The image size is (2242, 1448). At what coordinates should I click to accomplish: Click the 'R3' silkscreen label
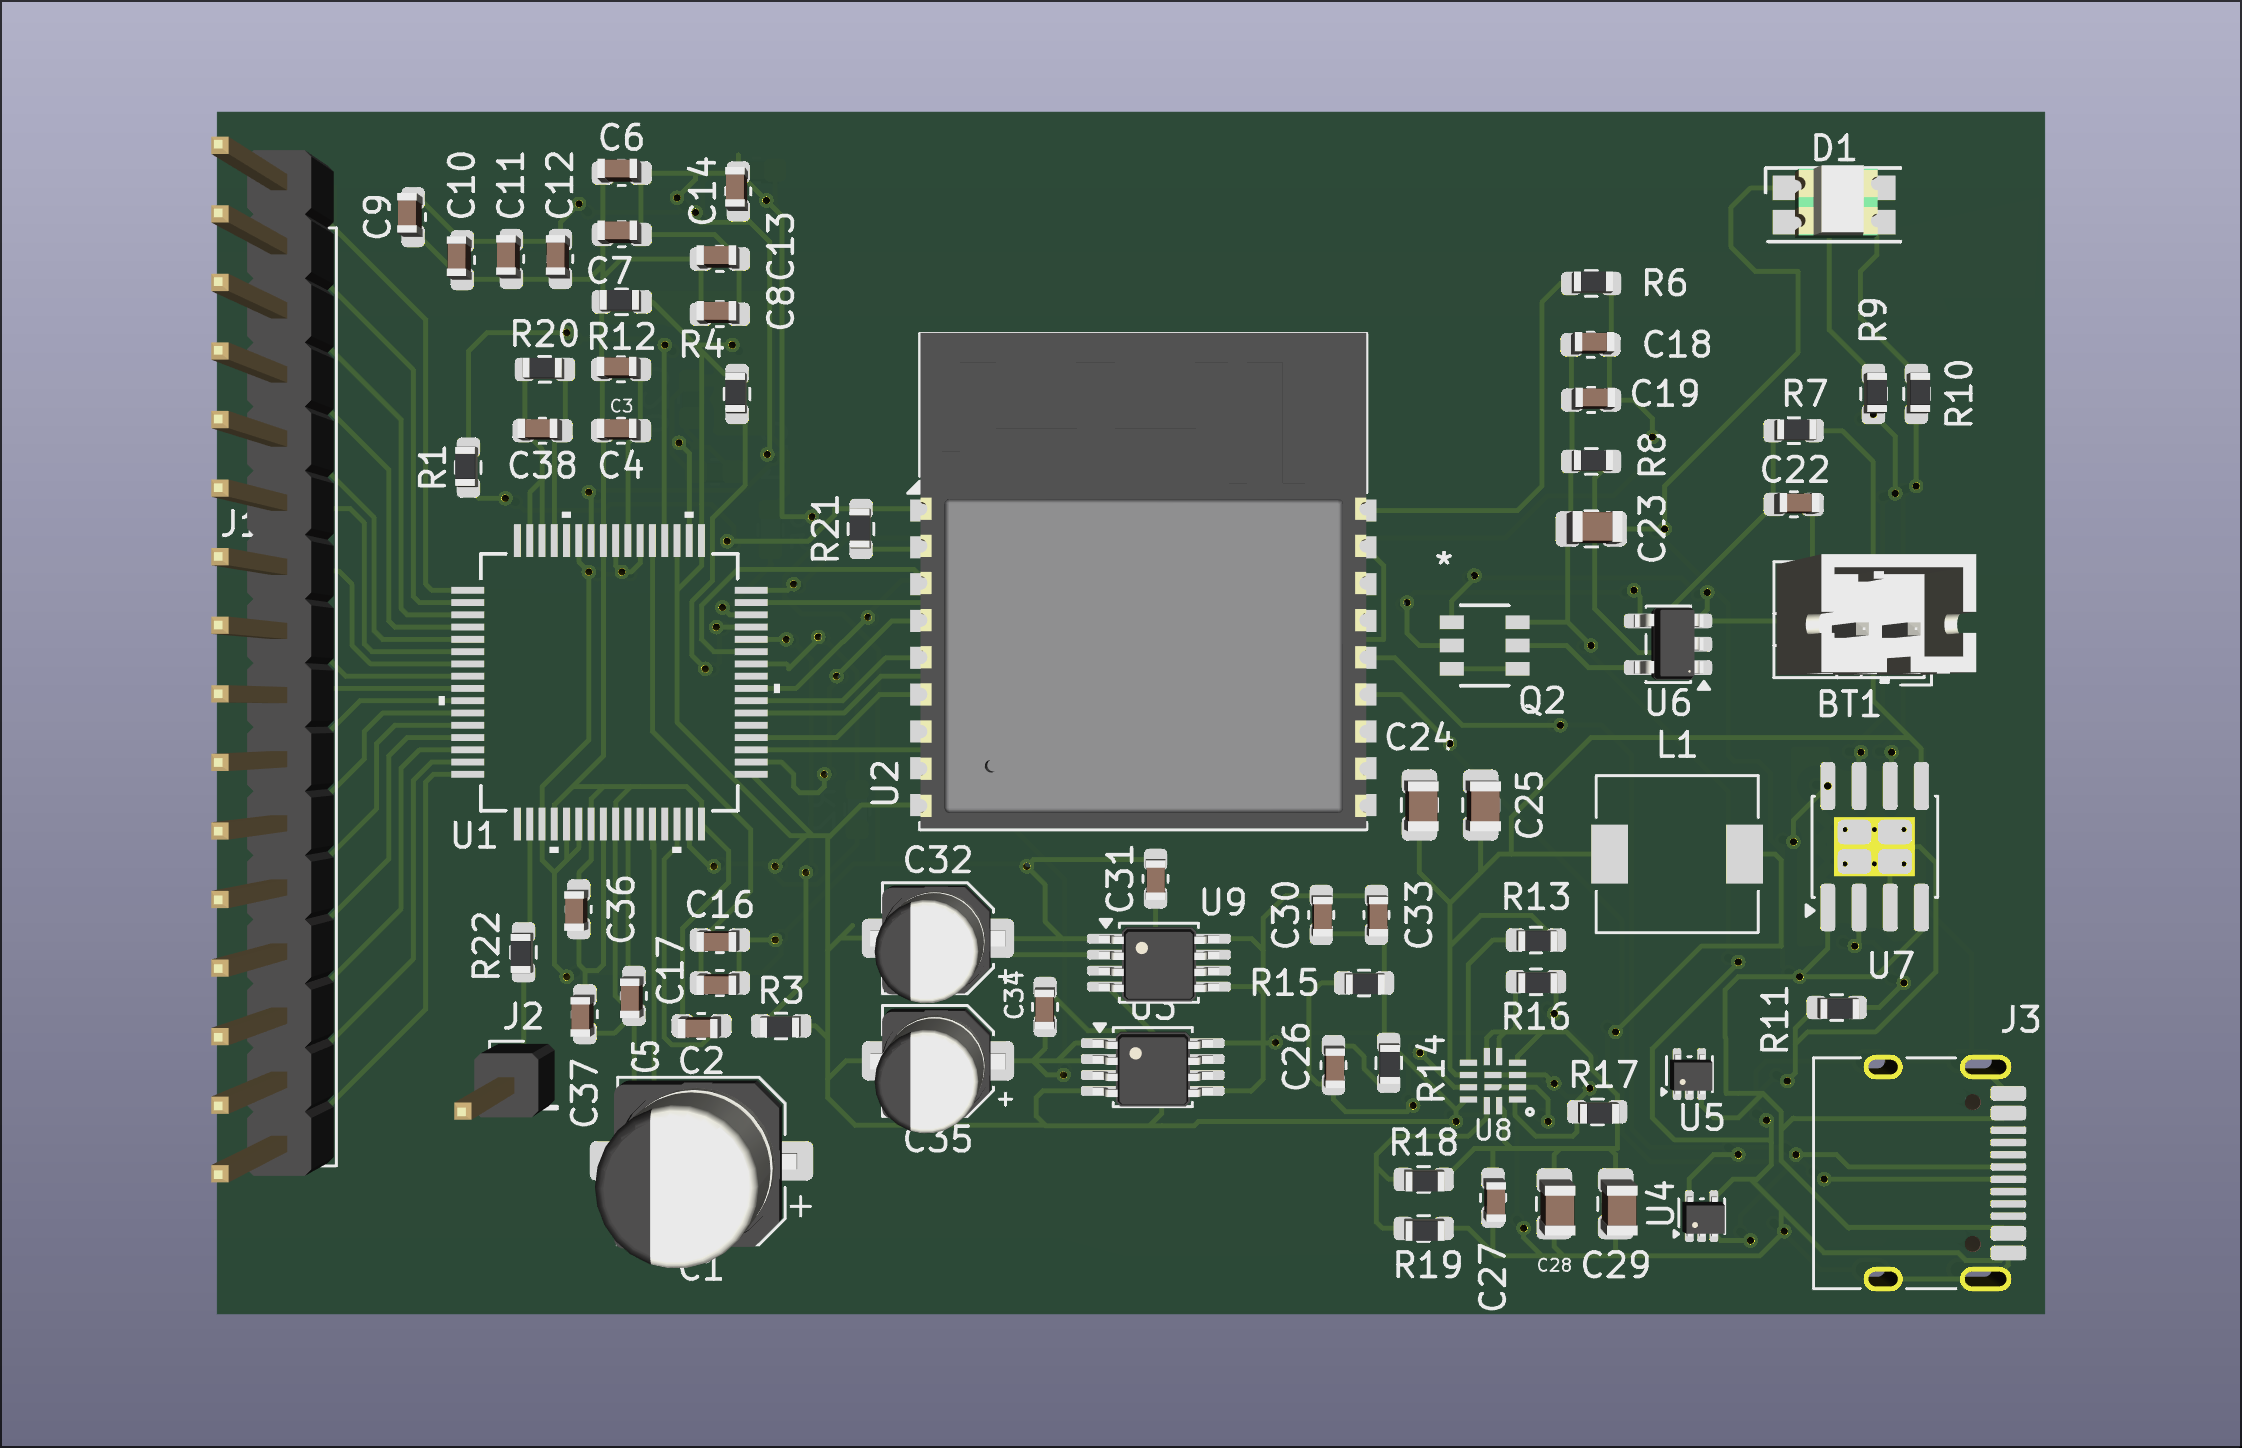click(781, 991)
